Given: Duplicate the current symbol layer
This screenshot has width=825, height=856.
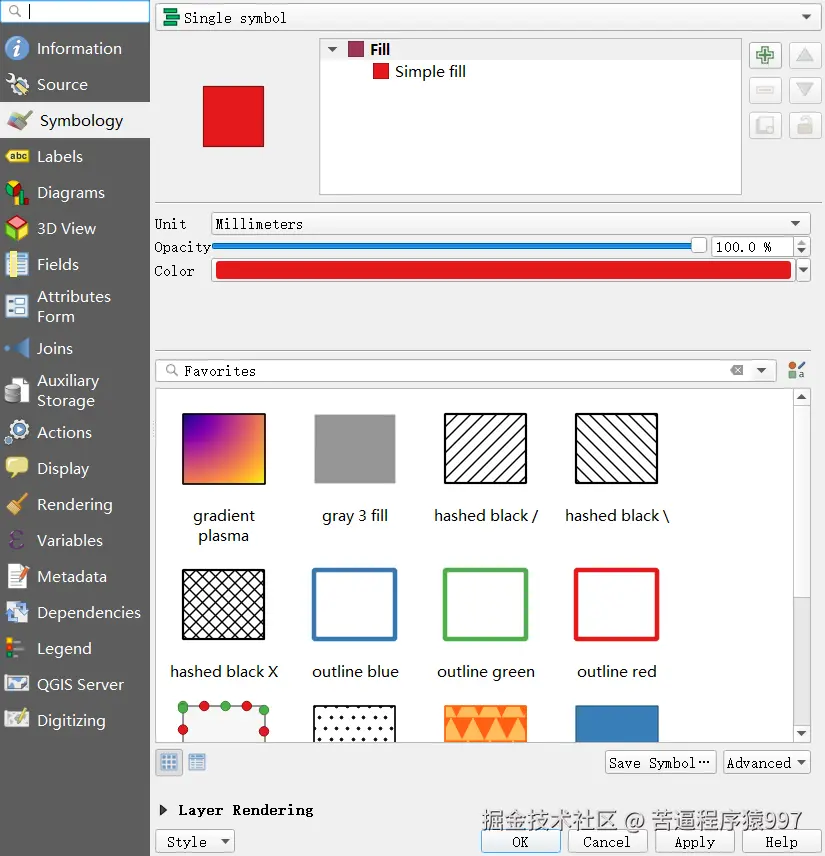Looking at the screenshot, I should pyautogui.click(x=765, y=126).
